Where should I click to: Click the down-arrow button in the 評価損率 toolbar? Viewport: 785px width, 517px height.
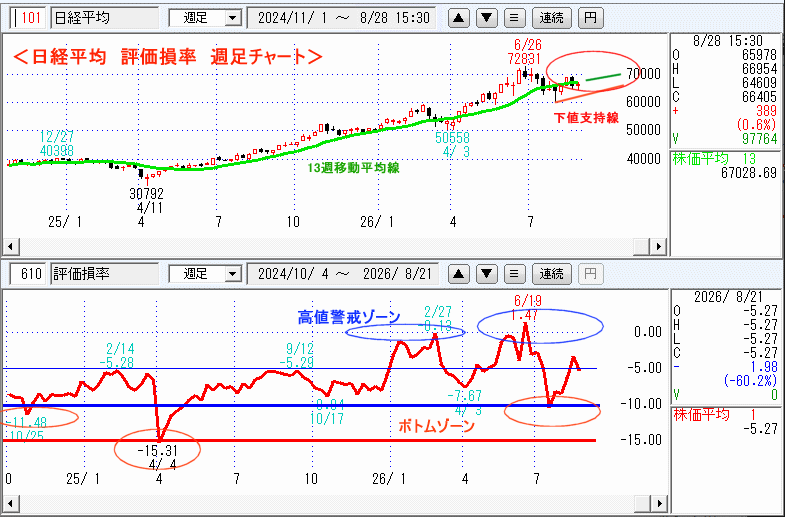tap(486, 274)
